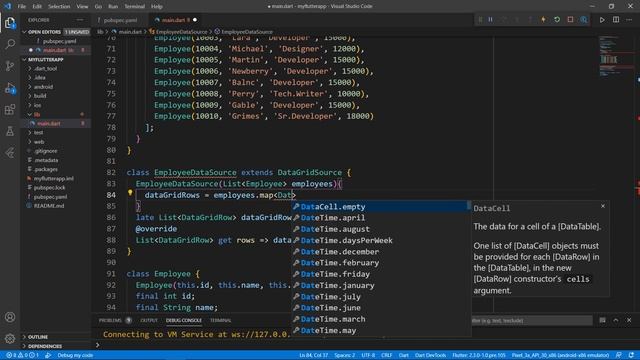Viewport: 640px width, 360px height.
Task: Open feedback icon in status bar
Action: 619,355
